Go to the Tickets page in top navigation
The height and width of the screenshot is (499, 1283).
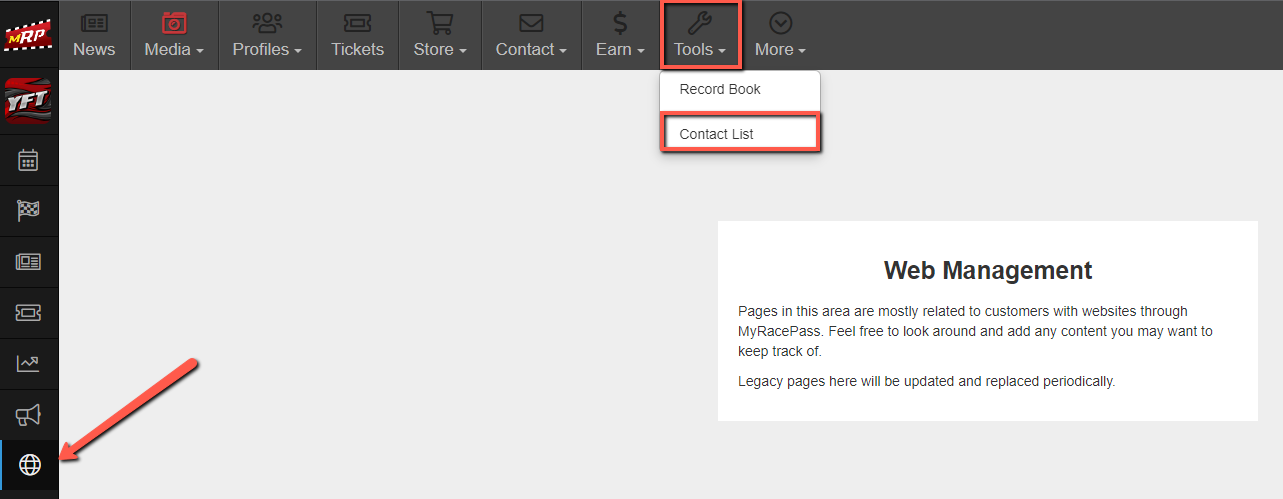point(358,35)
